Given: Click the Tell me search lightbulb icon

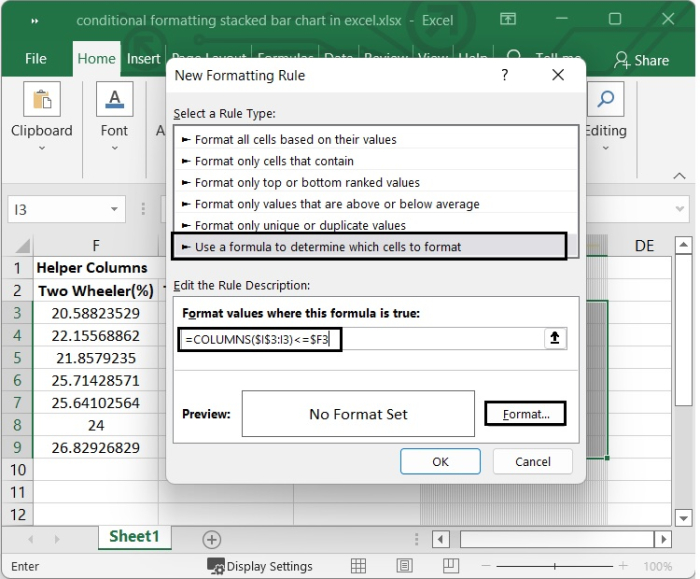Looking at the screenshot, I should pos(514,56).
